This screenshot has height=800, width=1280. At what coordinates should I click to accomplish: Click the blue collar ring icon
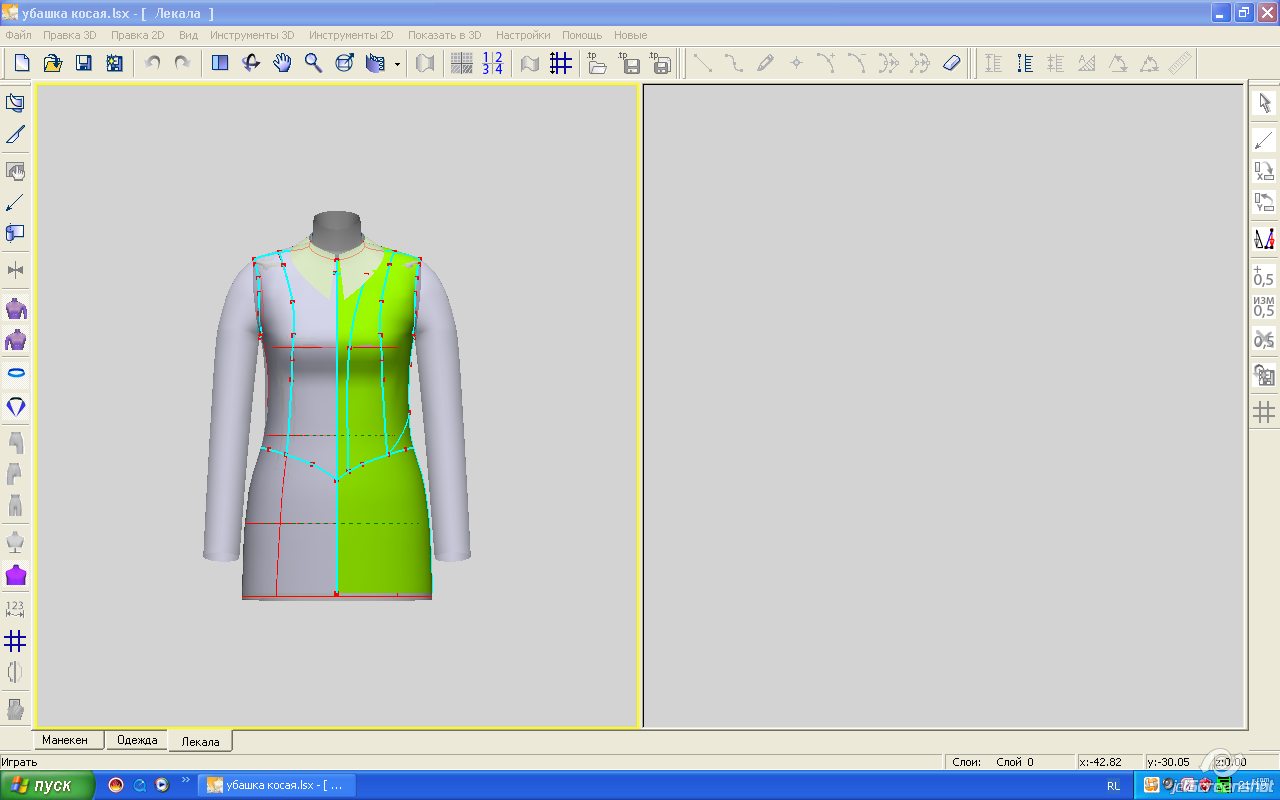point(15,373)
